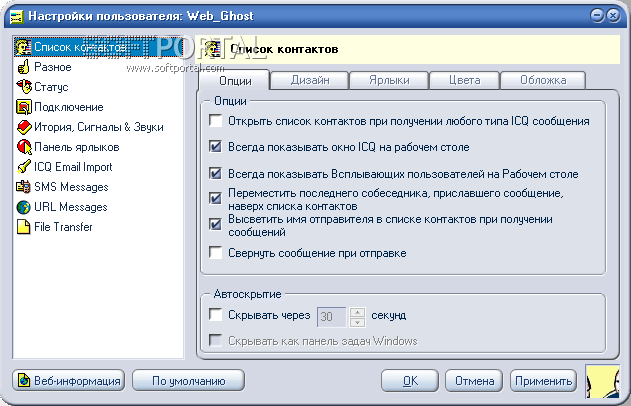Enable the Скрывать через auto-hide checkbox
The width and height of the screenshot is (631, 406).
click(216, 316)
